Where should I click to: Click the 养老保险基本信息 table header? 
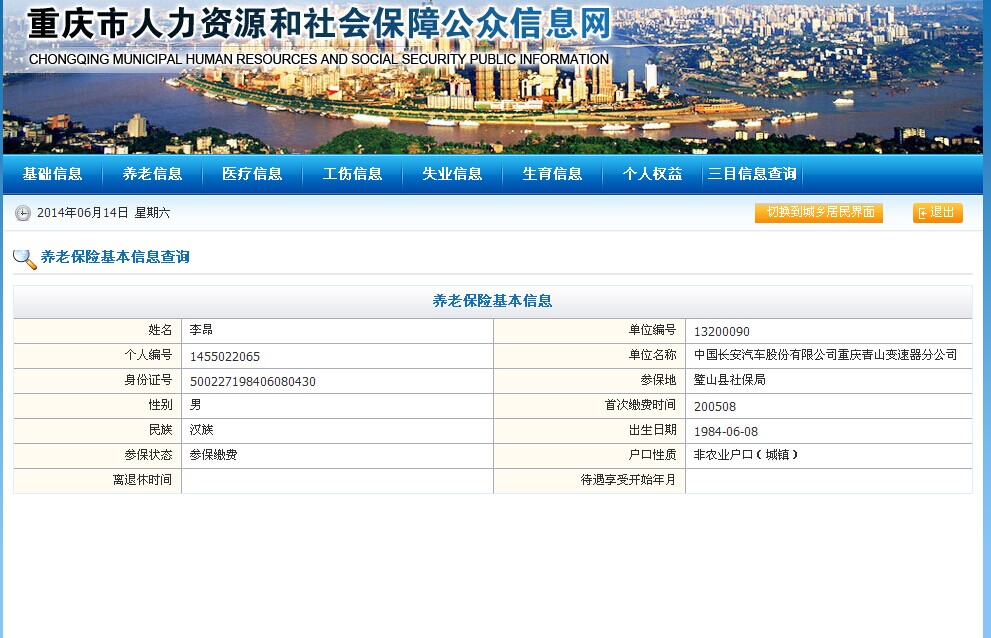(492, 301)
